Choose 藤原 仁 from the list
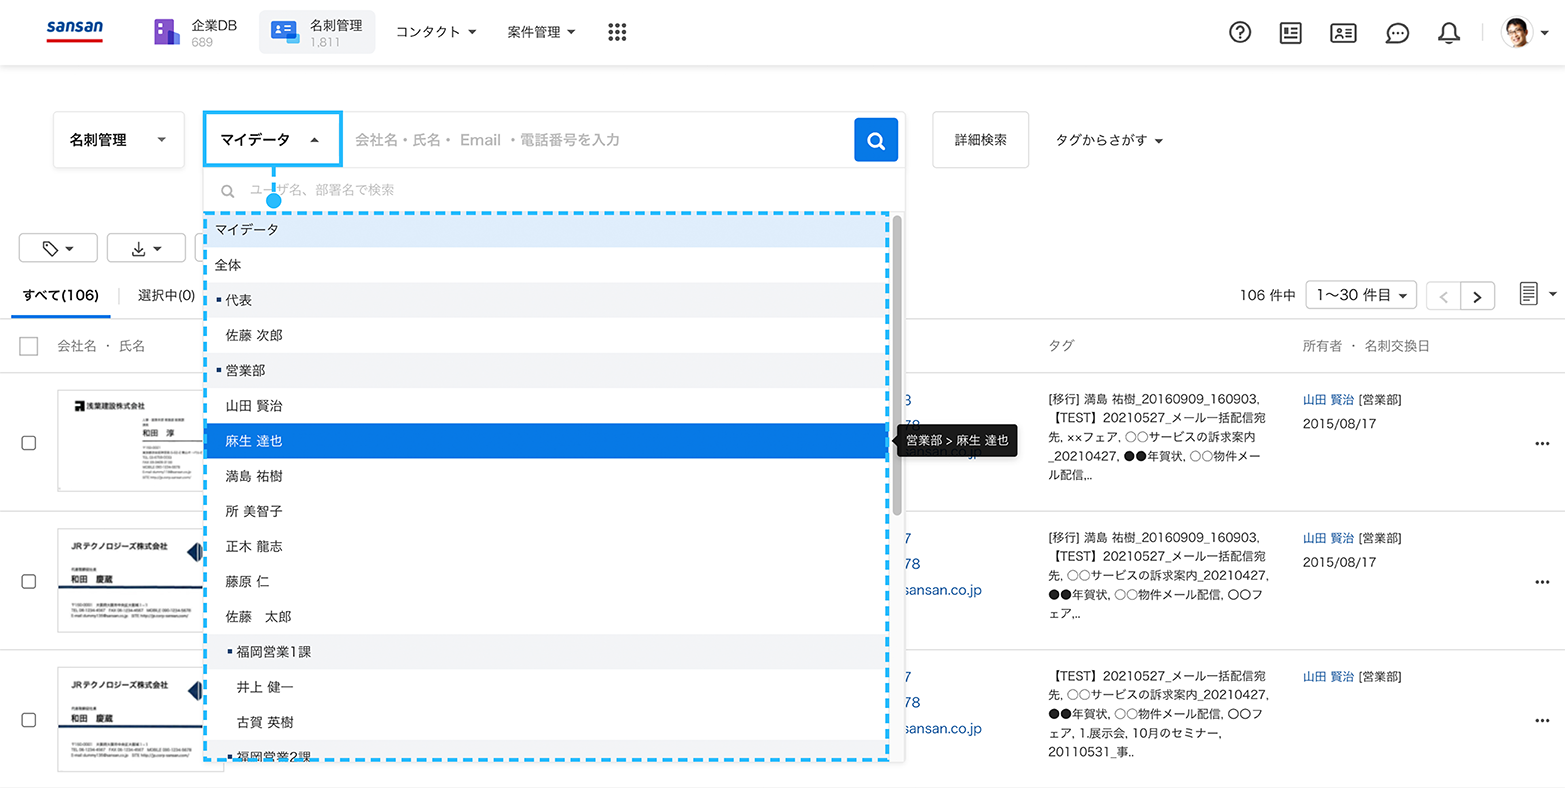The width and height of the screenshot is (1565, 788). (x=546, y=581)
